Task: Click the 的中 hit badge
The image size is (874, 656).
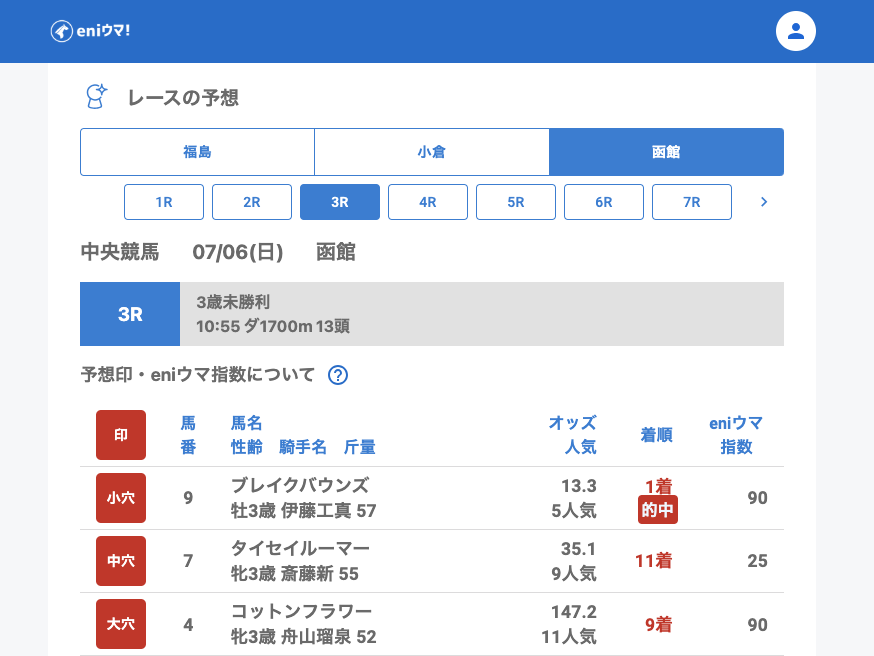Action: pyautogui.click(x=658, y=510)
